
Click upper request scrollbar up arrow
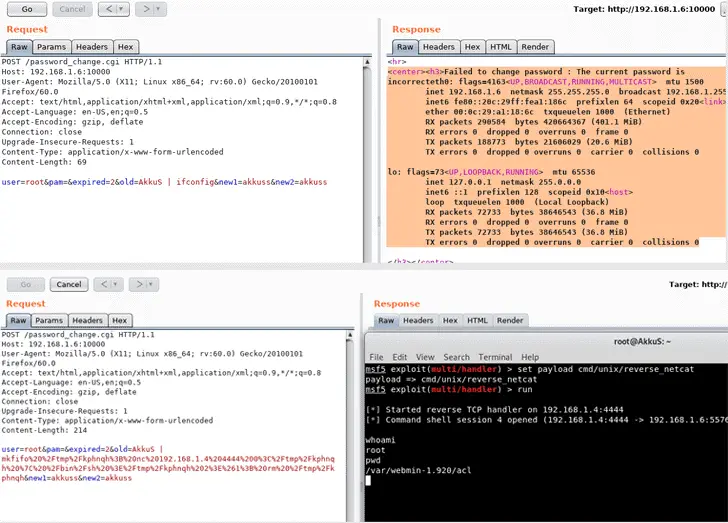tap(367, 62)
